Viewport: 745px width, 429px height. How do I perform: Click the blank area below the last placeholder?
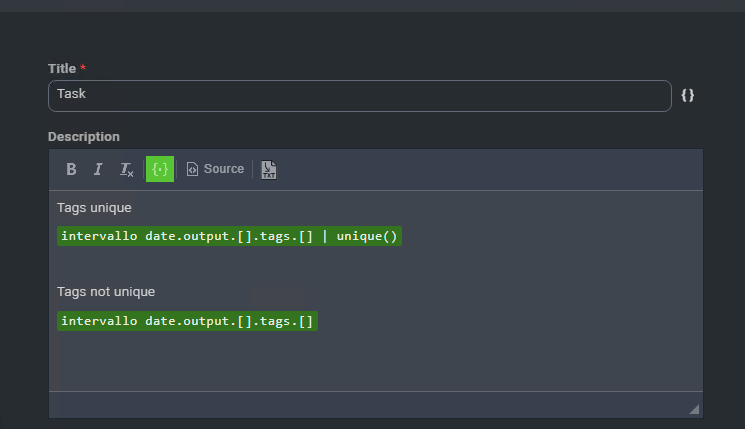click(x=375, y=360)
